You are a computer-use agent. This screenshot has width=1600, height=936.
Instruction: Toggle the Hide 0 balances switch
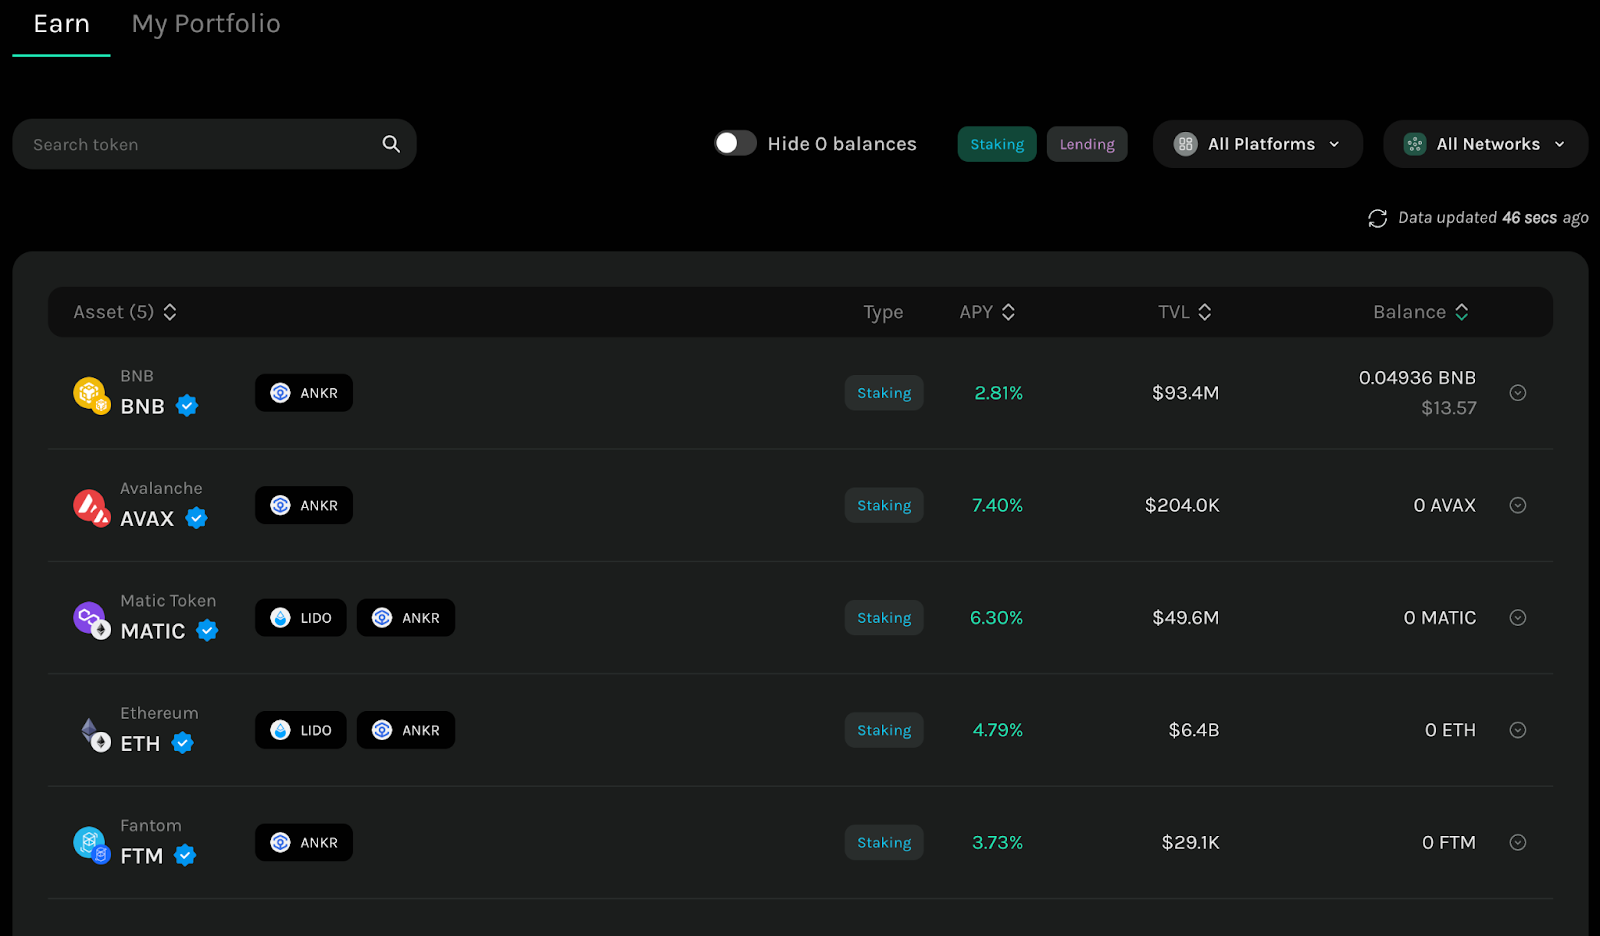coord(735,143)
